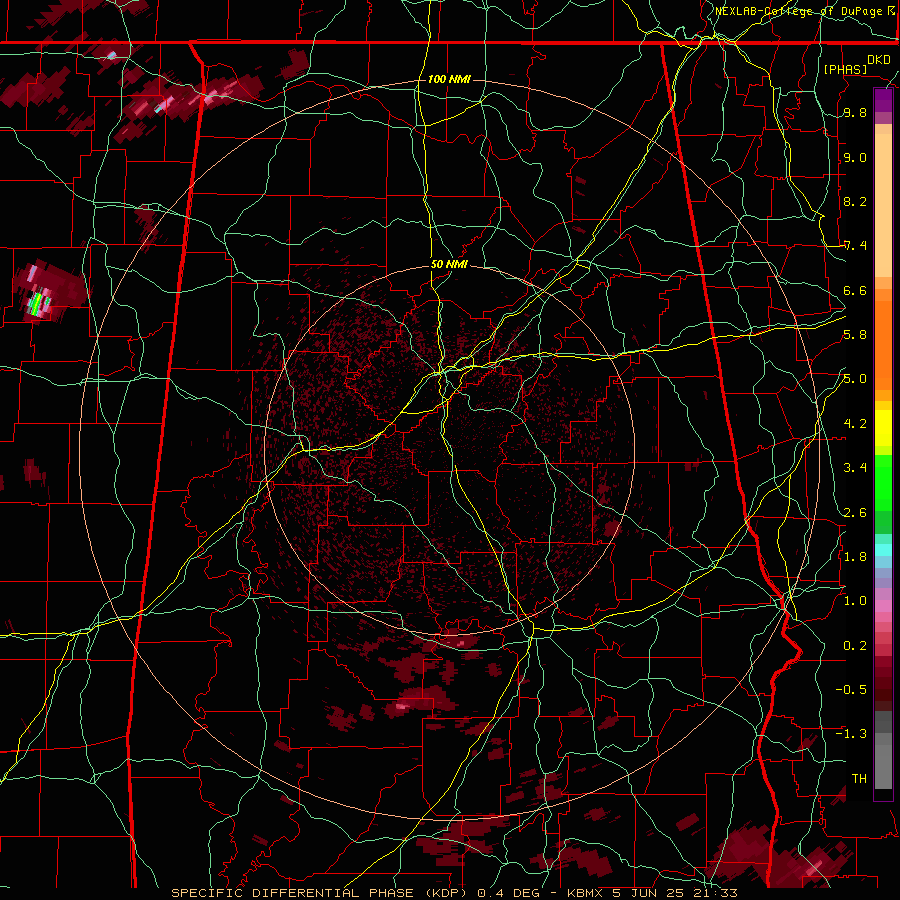Click the large echo in bottom-right corner
This screenshot has height=900, width=900.
pyautogui.click(x=778, y=858)
